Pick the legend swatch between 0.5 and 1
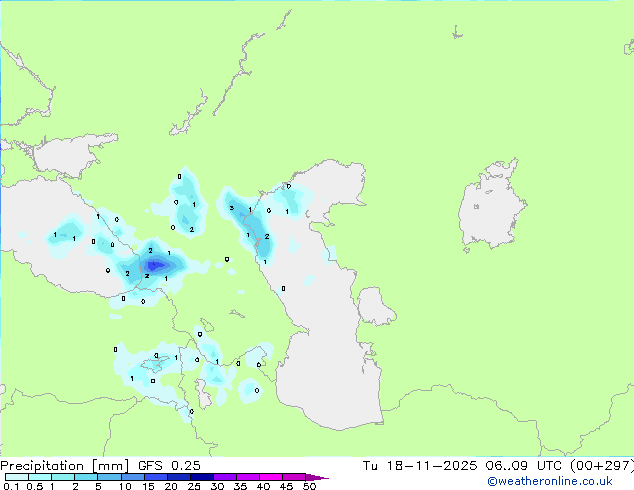The image size is (634, 490). tap(40, 477)
